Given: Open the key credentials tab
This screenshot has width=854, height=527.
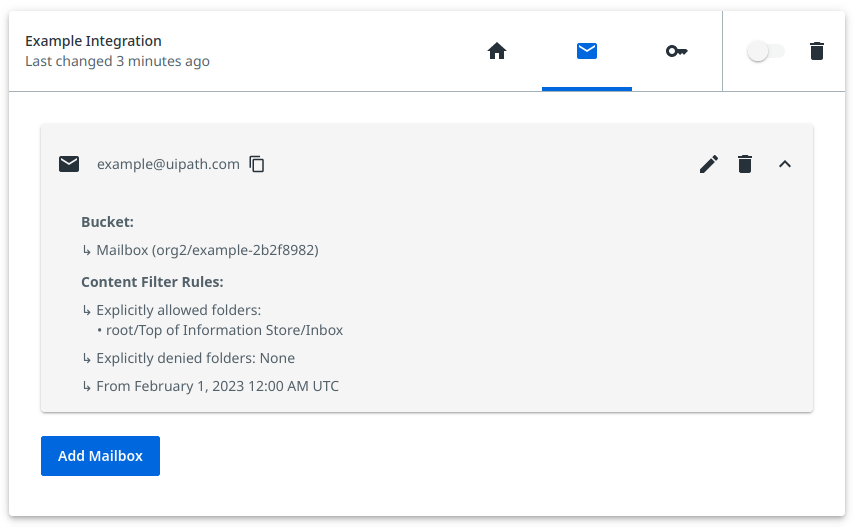Looking at the screenshot, I should [677, 51].
